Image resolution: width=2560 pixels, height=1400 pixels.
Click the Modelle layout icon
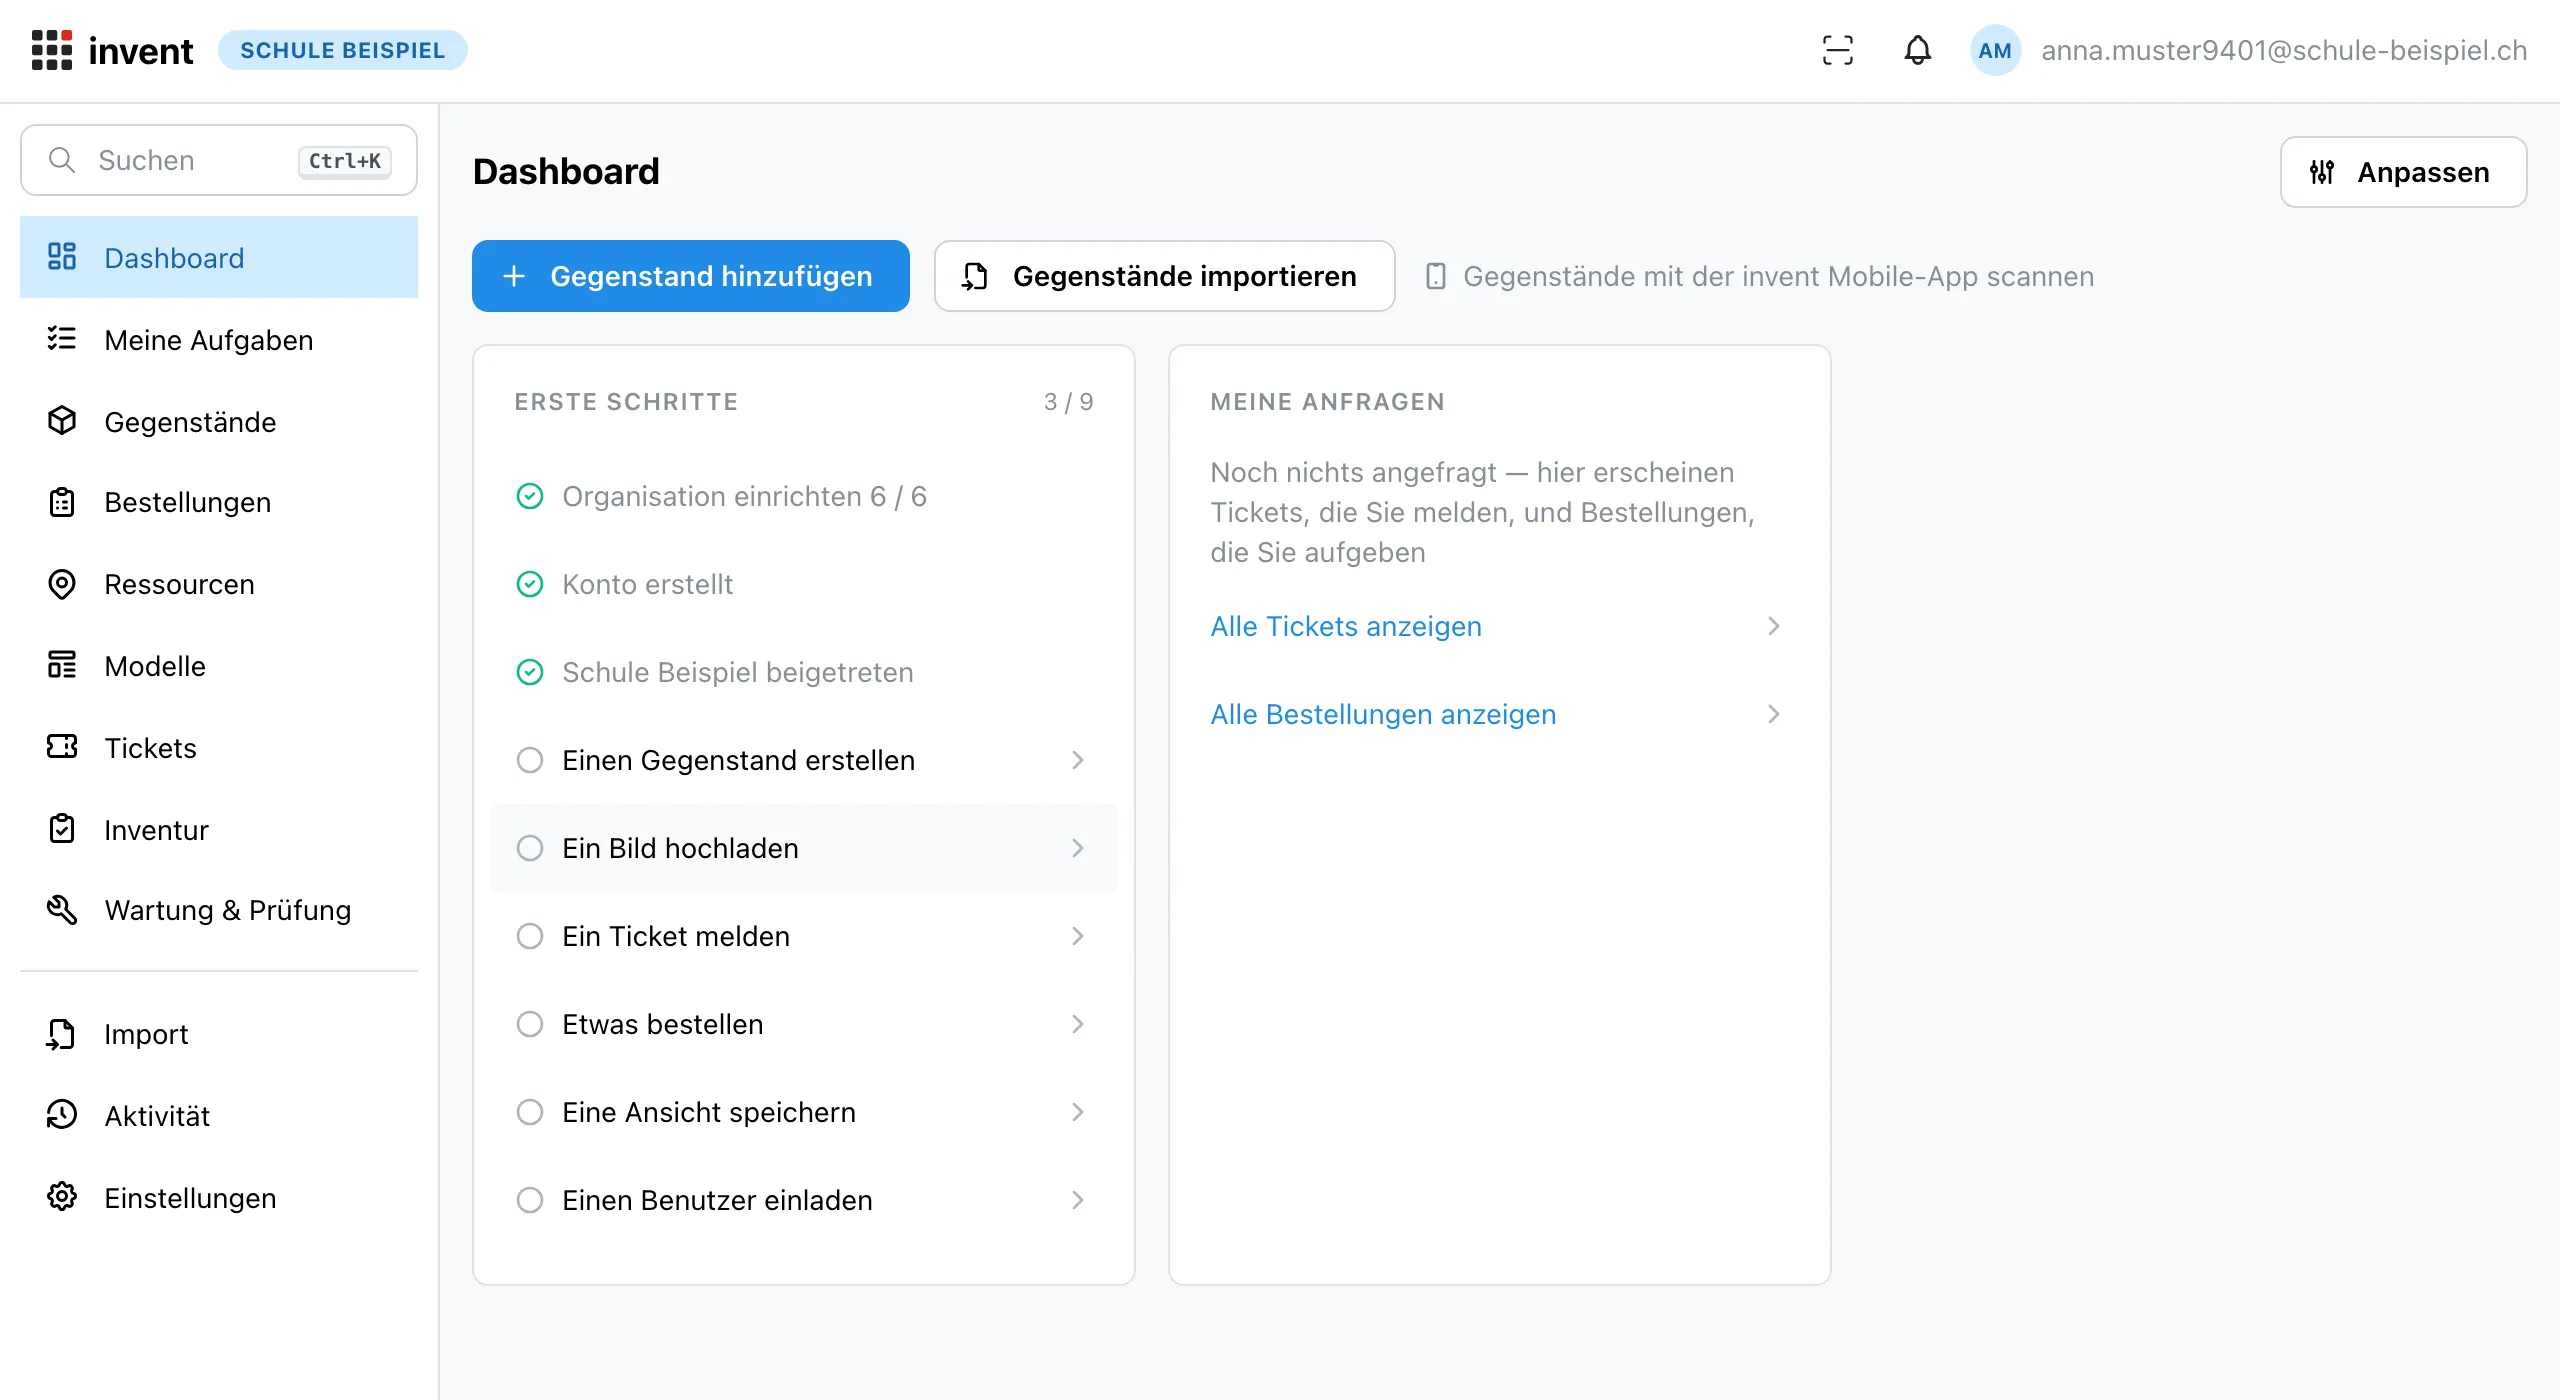tap(62, 665)
